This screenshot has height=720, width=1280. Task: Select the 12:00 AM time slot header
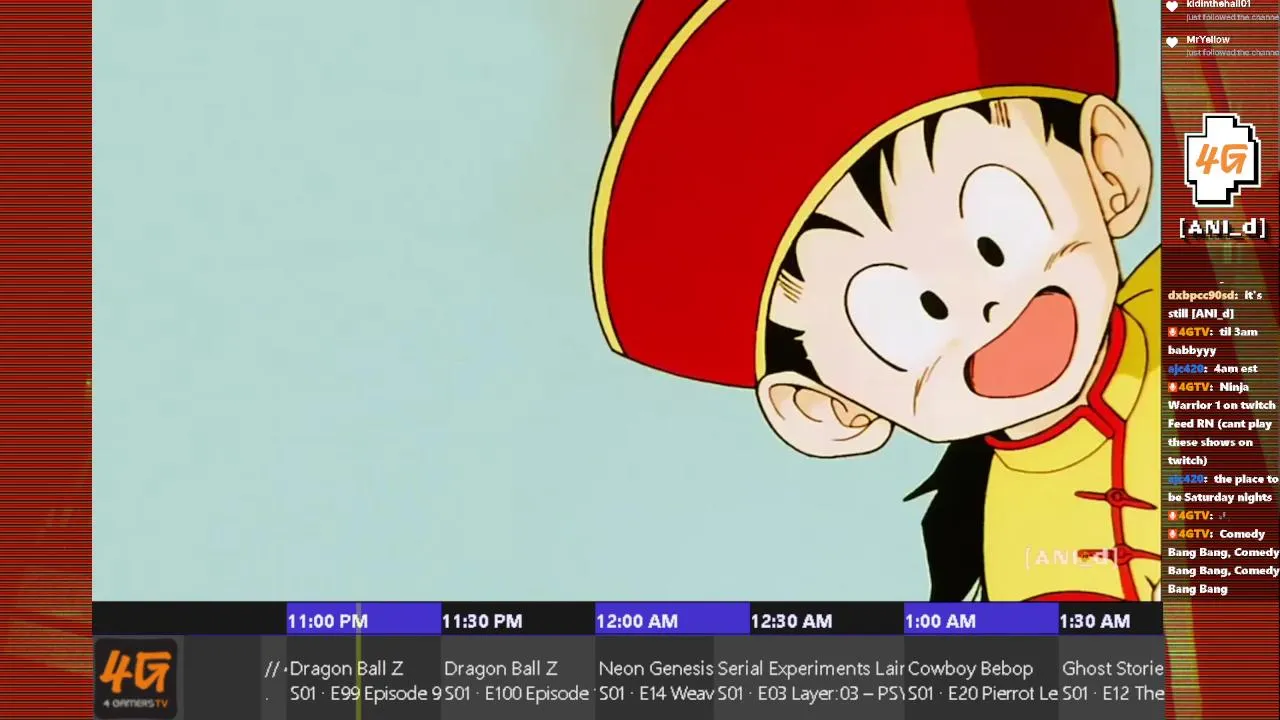coord(672,621)
